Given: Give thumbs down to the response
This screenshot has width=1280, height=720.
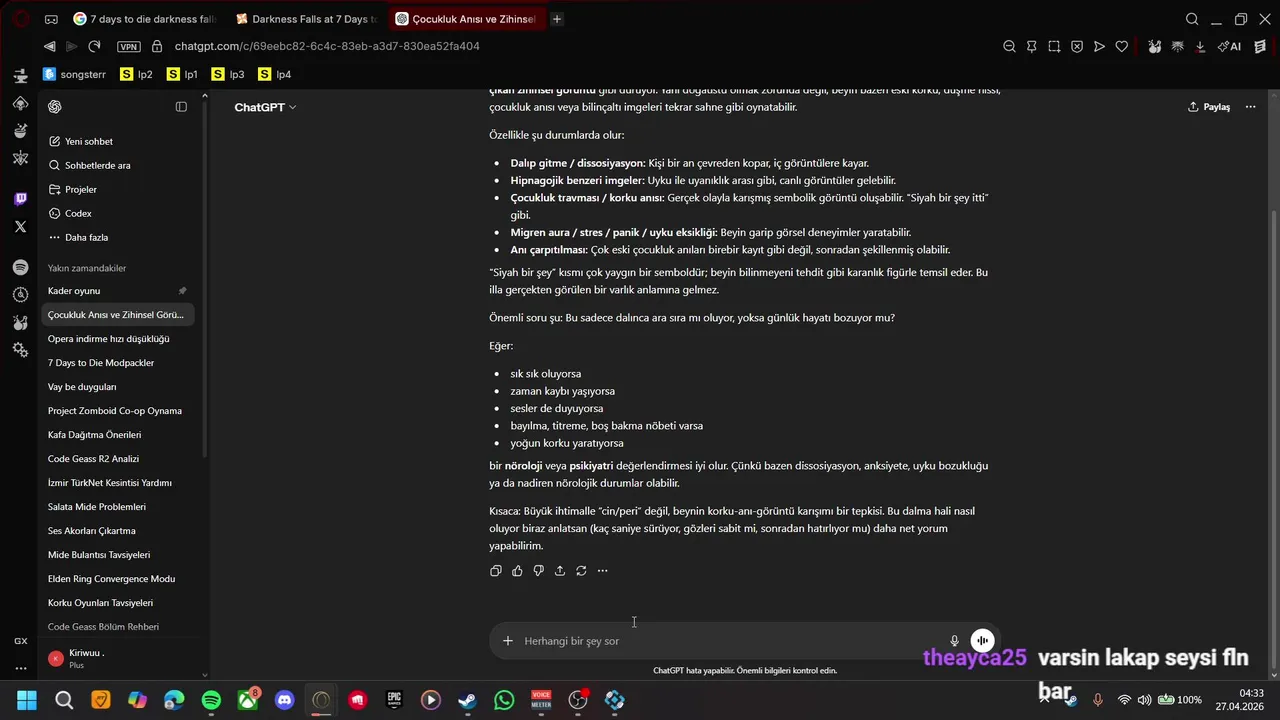Looking at the screenshot, I should pyautogui.click(x=538, y=571).
